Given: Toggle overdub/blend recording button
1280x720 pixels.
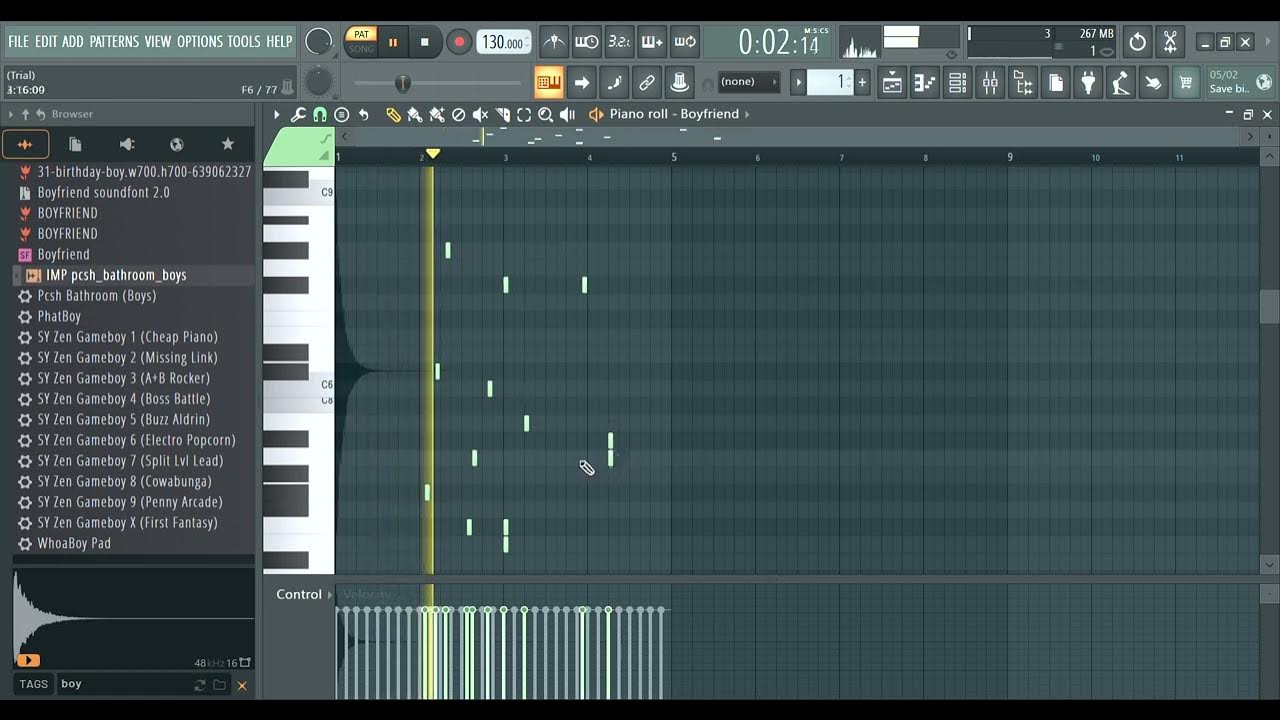Looking at the screenshot, I should tap(653, 41).
